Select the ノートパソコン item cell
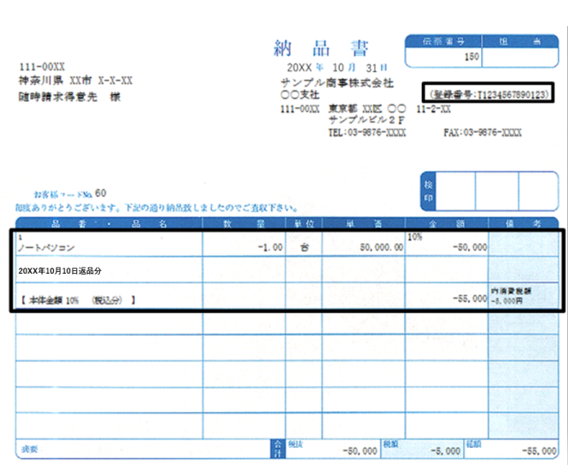Image resolution: width=574 pixels, height=470 pixels. 109,244
